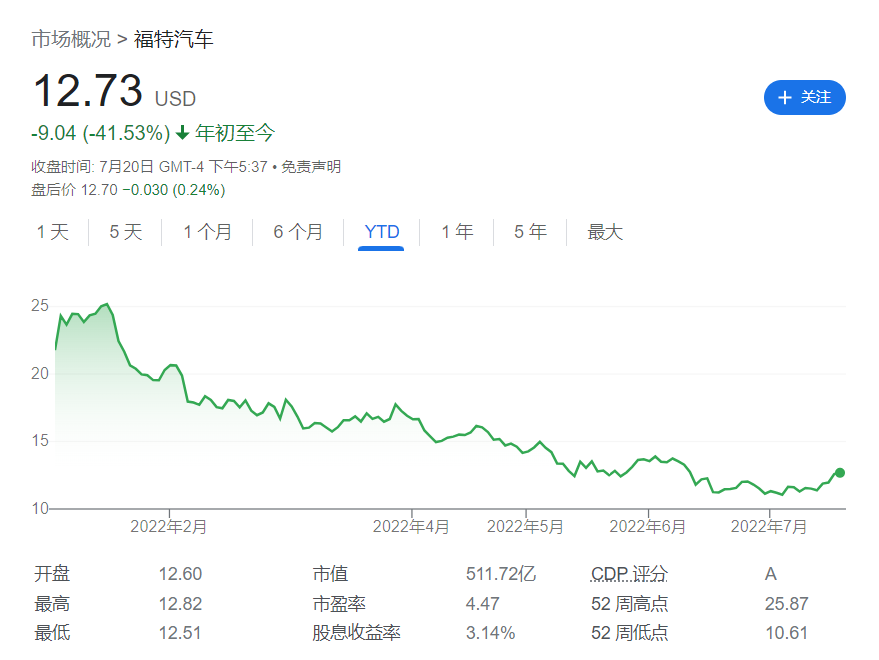Click the 52 周低点 label

(630, 633)
